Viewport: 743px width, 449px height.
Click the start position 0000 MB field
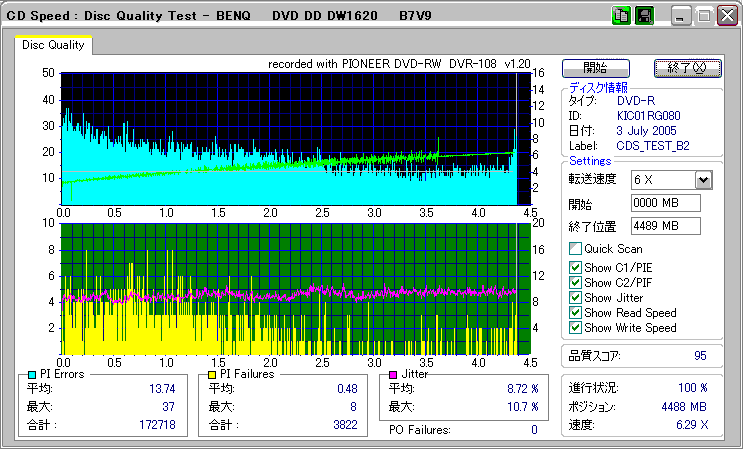[x=665, y=203]
